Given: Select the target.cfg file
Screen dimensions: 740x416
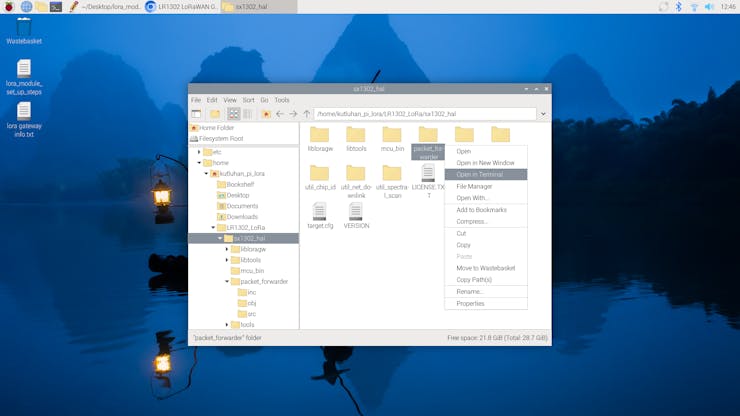Looking at the screenshot, I should (319, 215).
